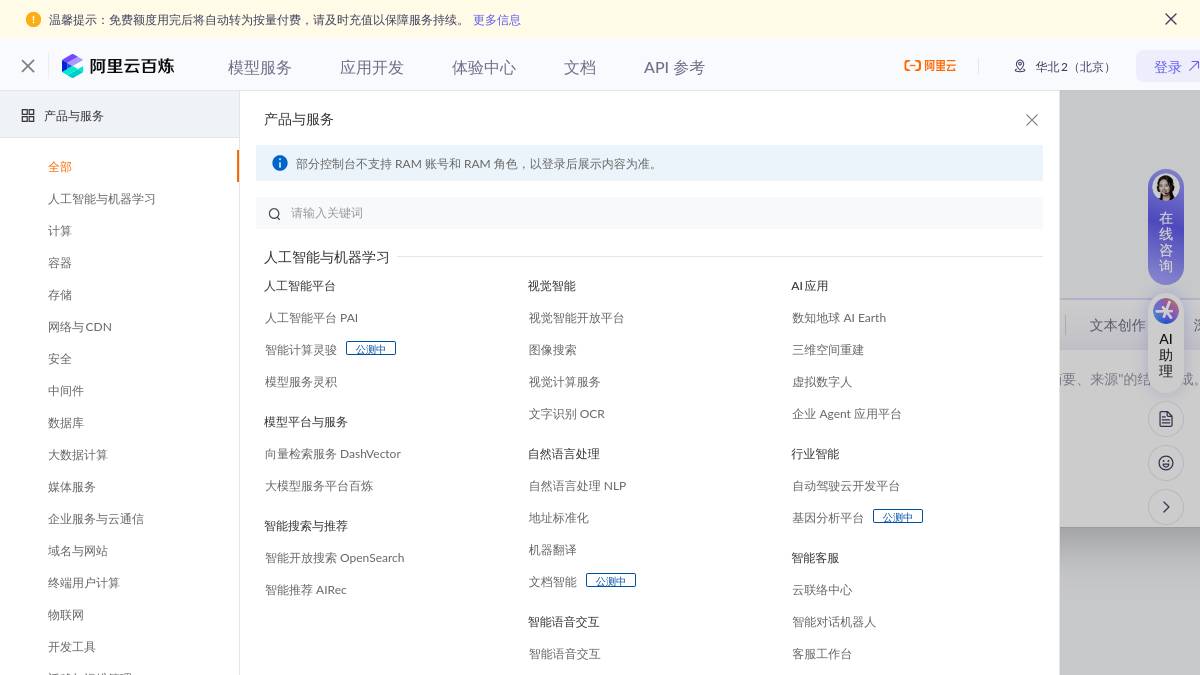Image resolution: width=1200 pixels, height=675 pixels.
Task: Open the region selector 华北2（北京）
Action: pos(1062,67)
